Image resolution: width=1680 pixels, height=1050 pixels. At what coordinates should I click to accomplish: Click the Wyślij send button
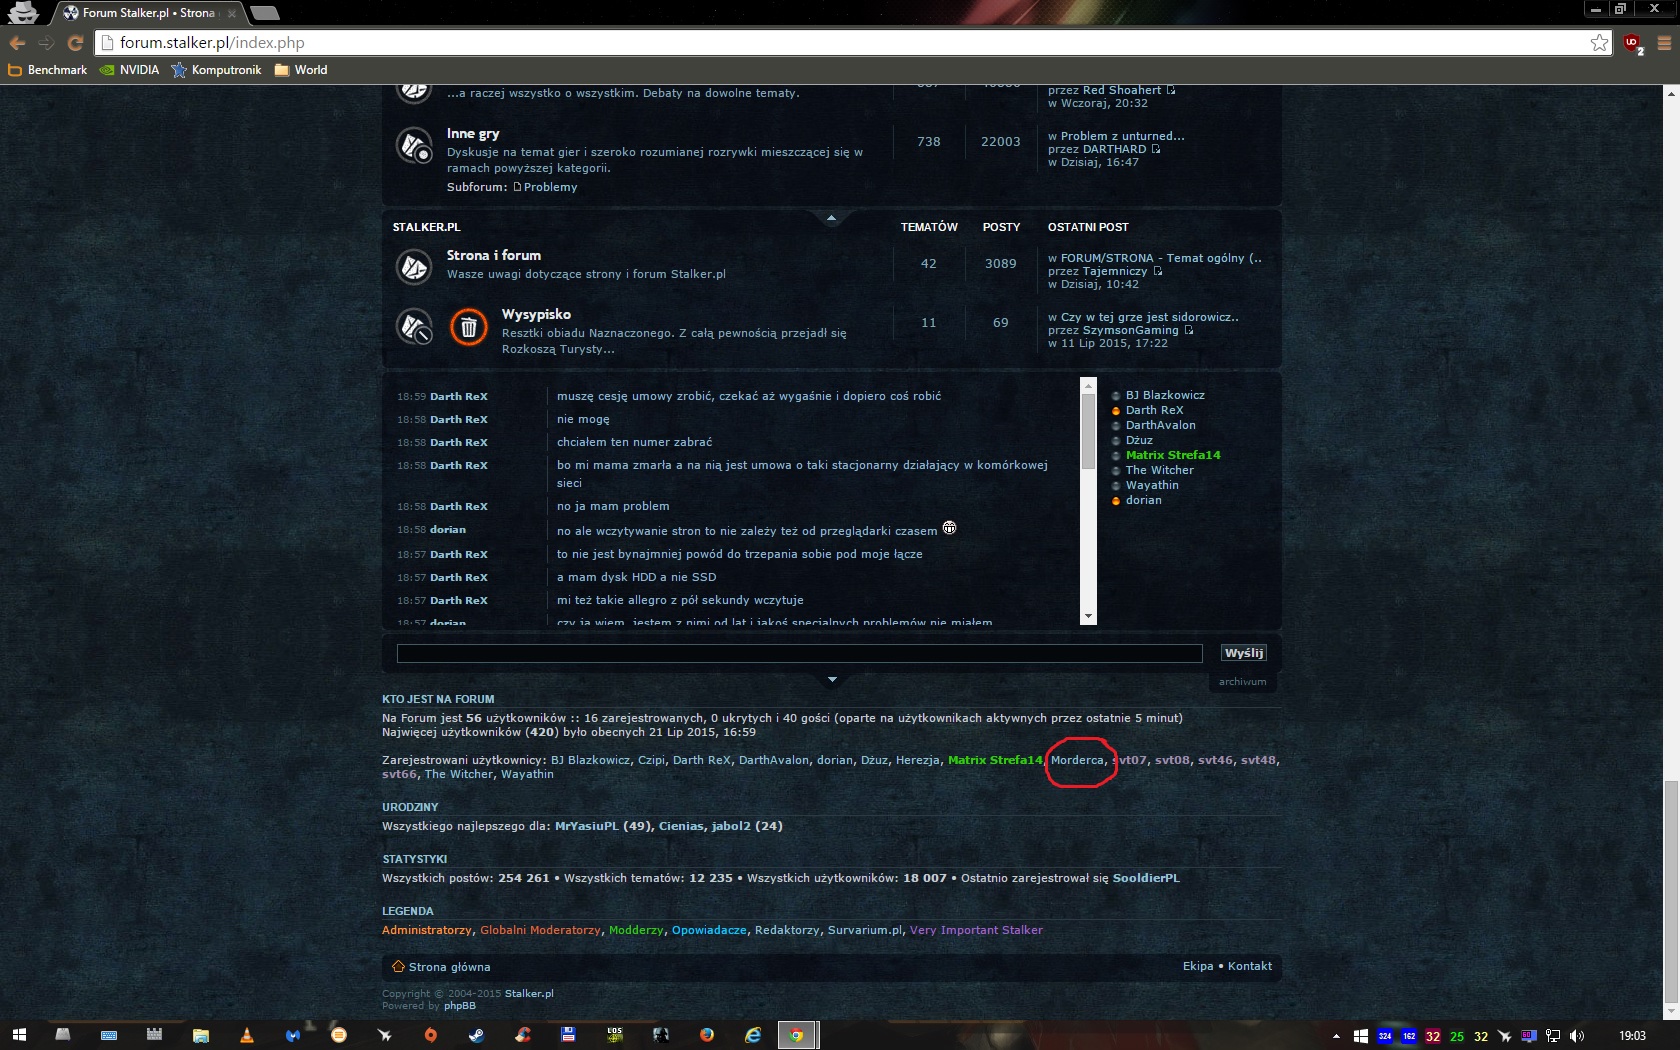click(1244, 653)
